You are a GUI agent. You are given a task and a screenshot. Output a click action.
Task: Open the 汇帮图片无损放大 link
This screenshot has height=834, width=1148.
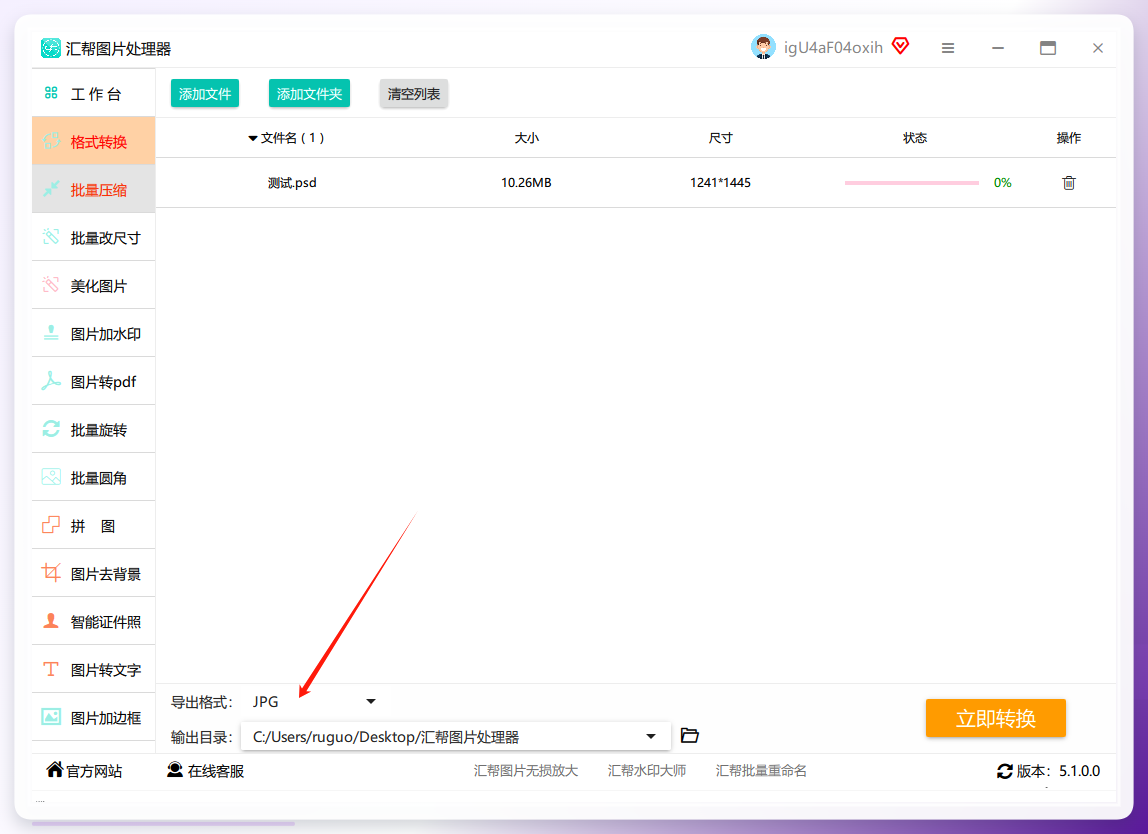(526, 770)
